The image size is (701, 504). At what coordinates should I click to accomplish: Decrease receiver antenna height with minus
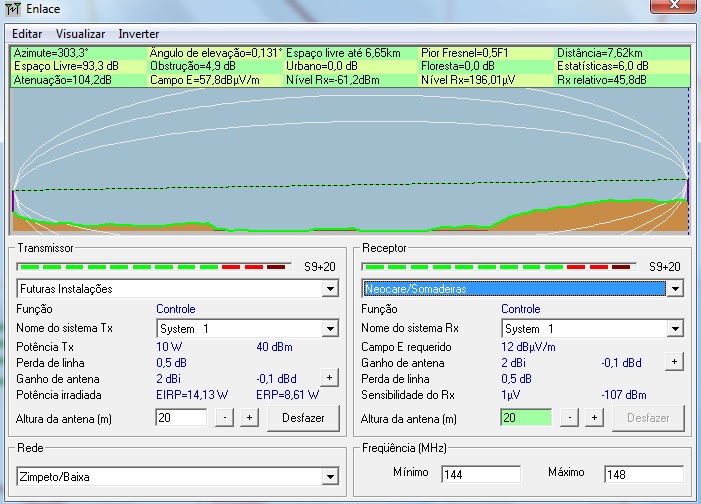pos(572,417)
